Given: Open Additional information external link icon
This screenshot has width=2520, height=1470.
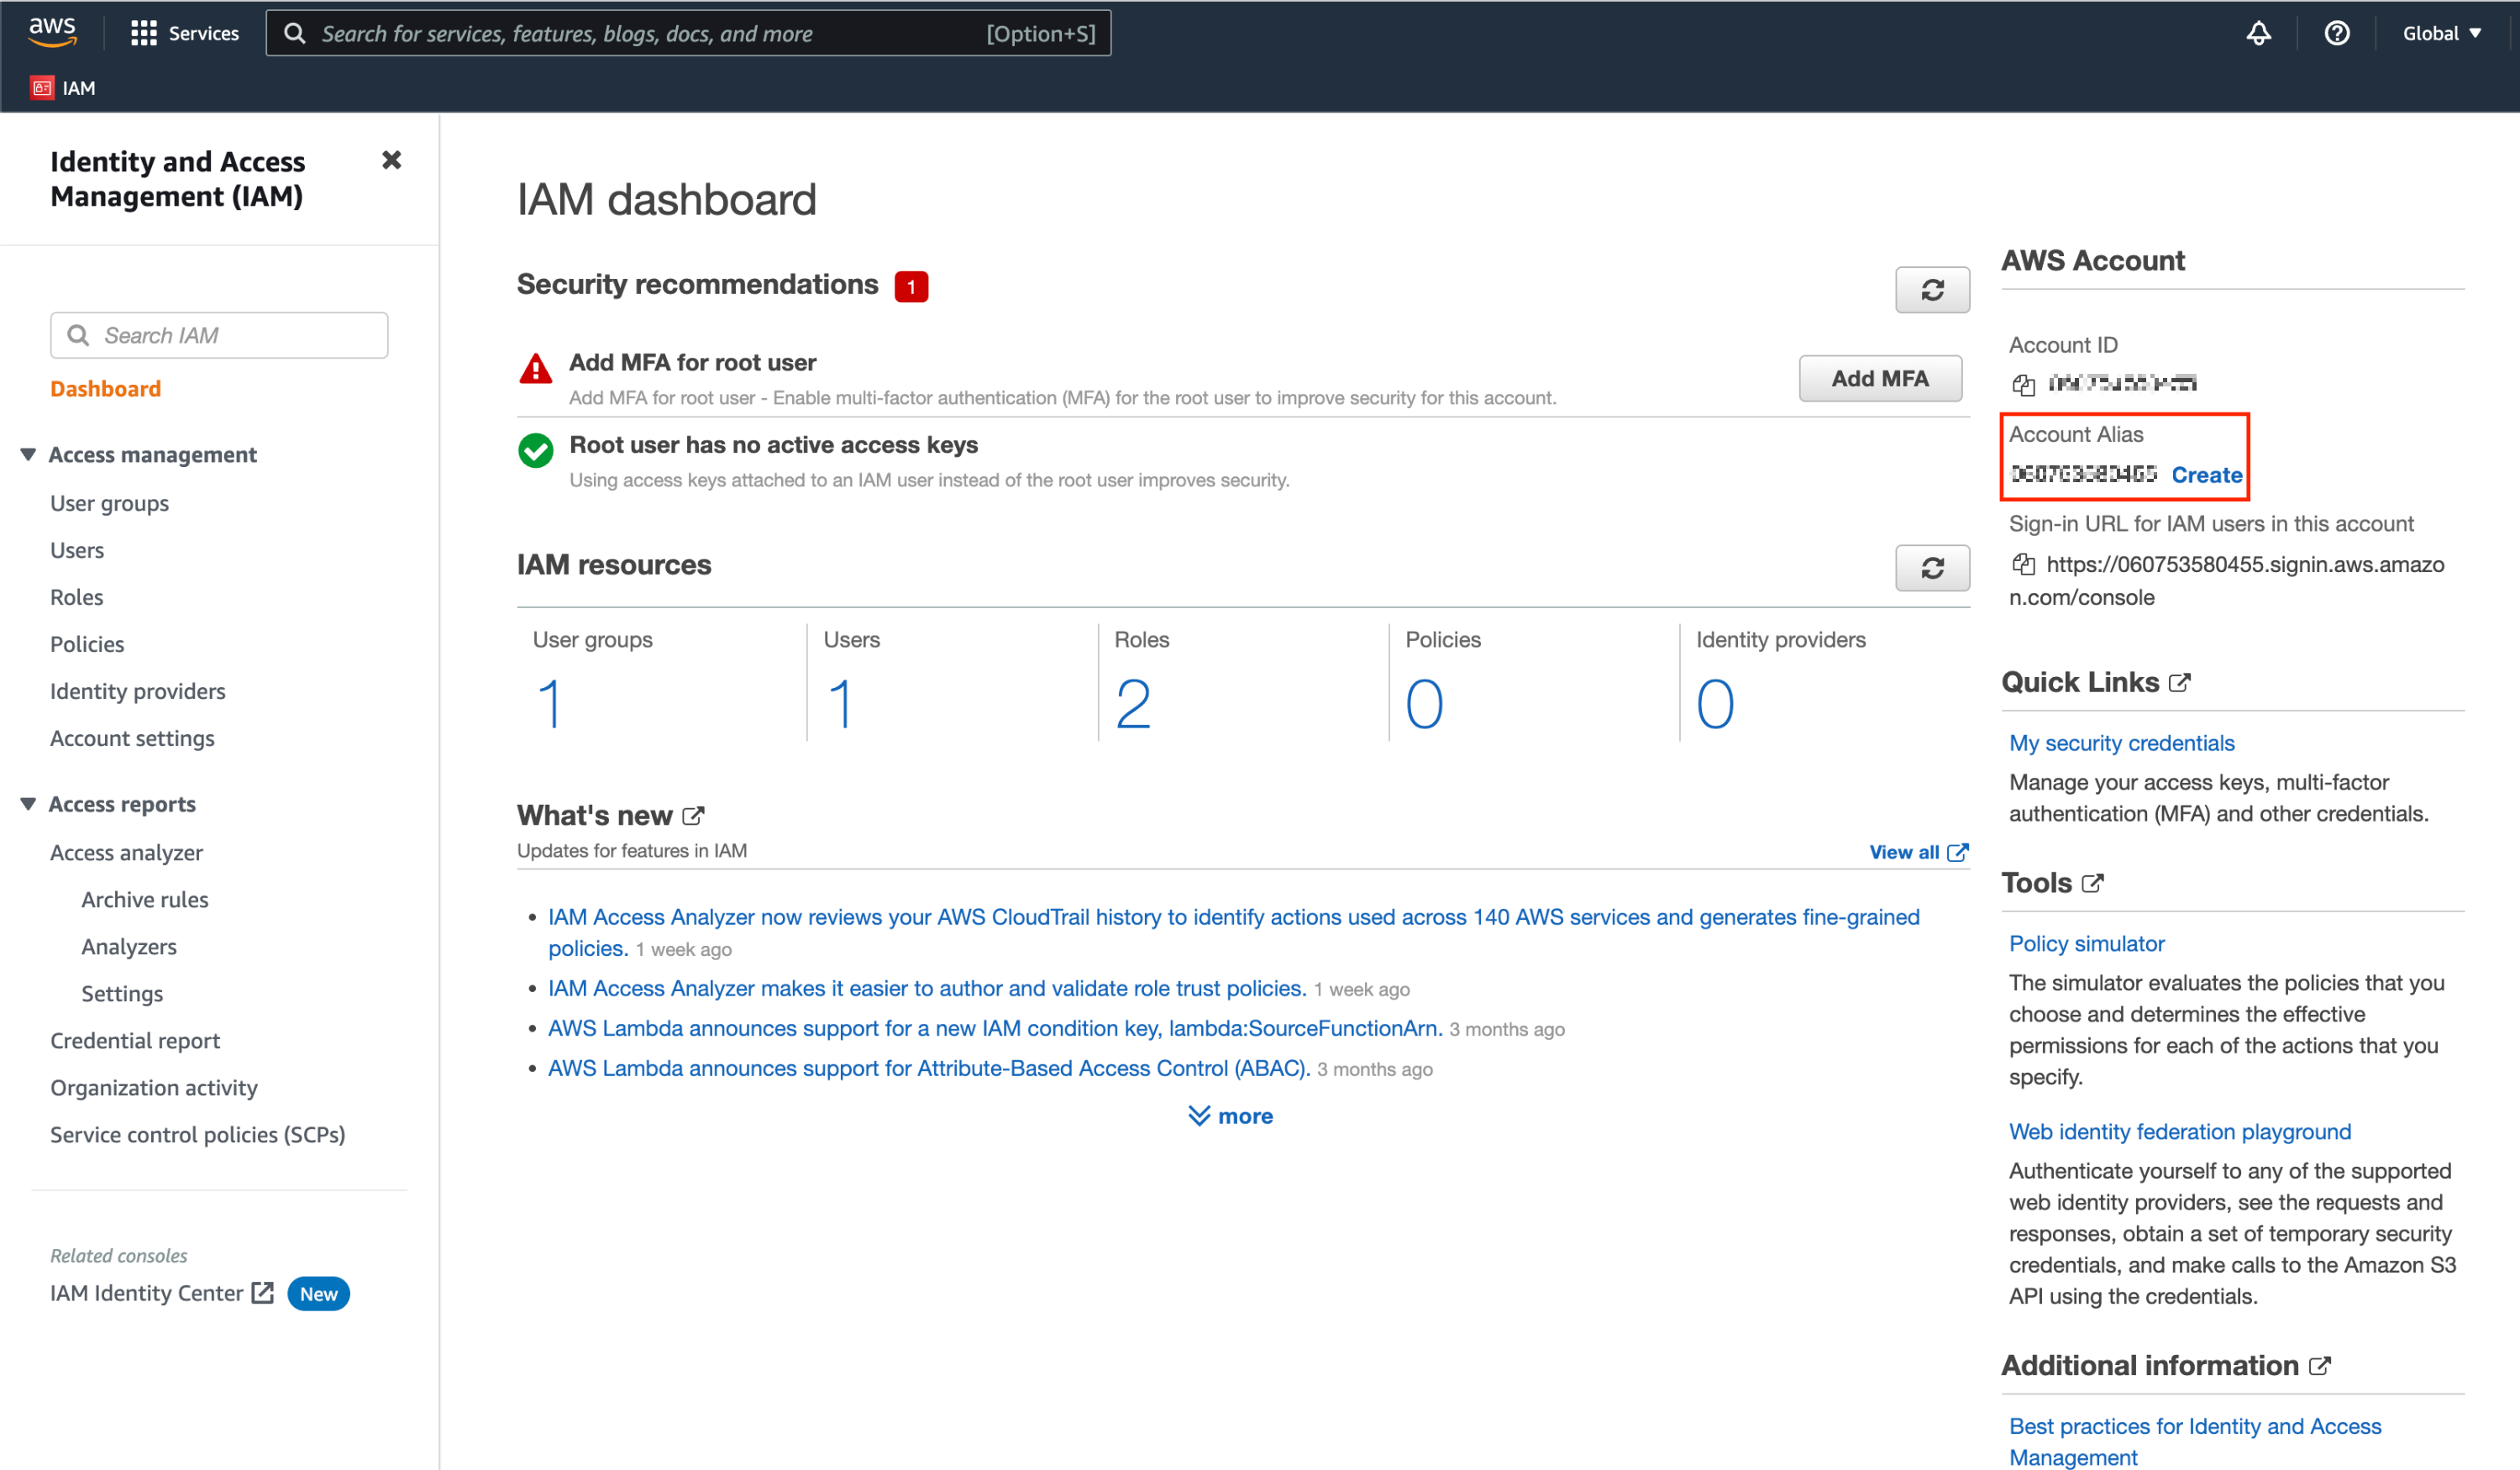Looking at the screenshot, I should [x=2320, y=1366].
